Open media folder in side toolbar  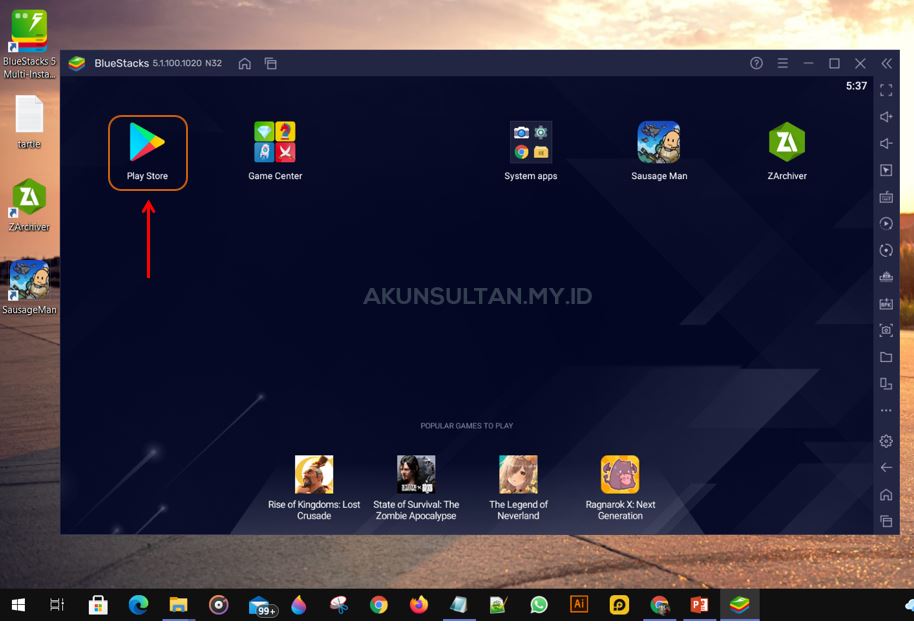(886, 357)
